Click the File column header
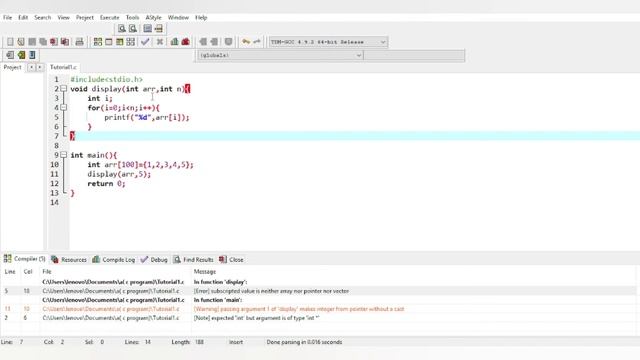The width and height of the screenshot is (640, 360). [47, 272]
